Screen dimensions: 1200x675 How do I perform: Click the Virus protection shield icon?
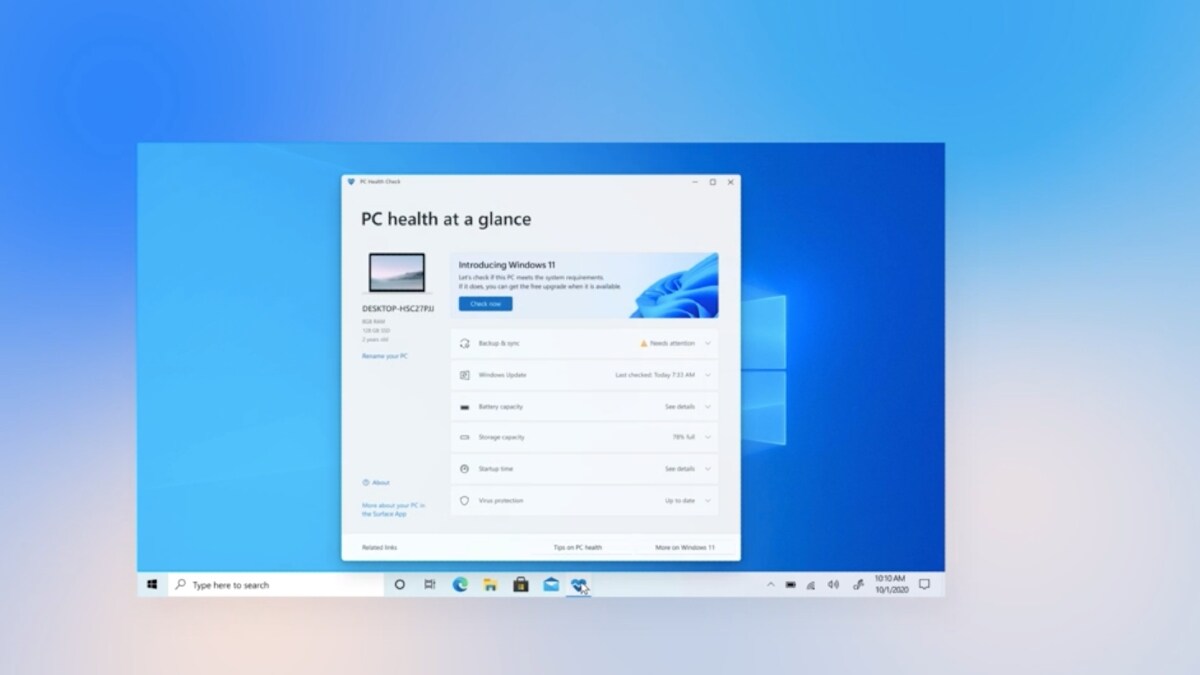(x=463, y=501)
